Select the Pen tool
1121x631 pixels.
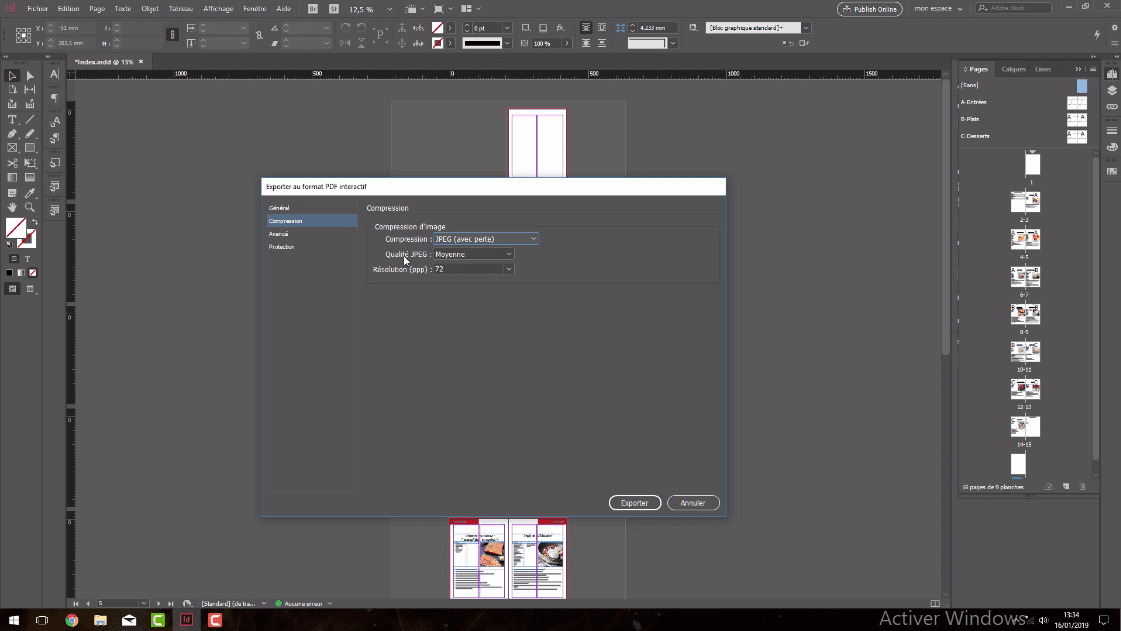11,131
